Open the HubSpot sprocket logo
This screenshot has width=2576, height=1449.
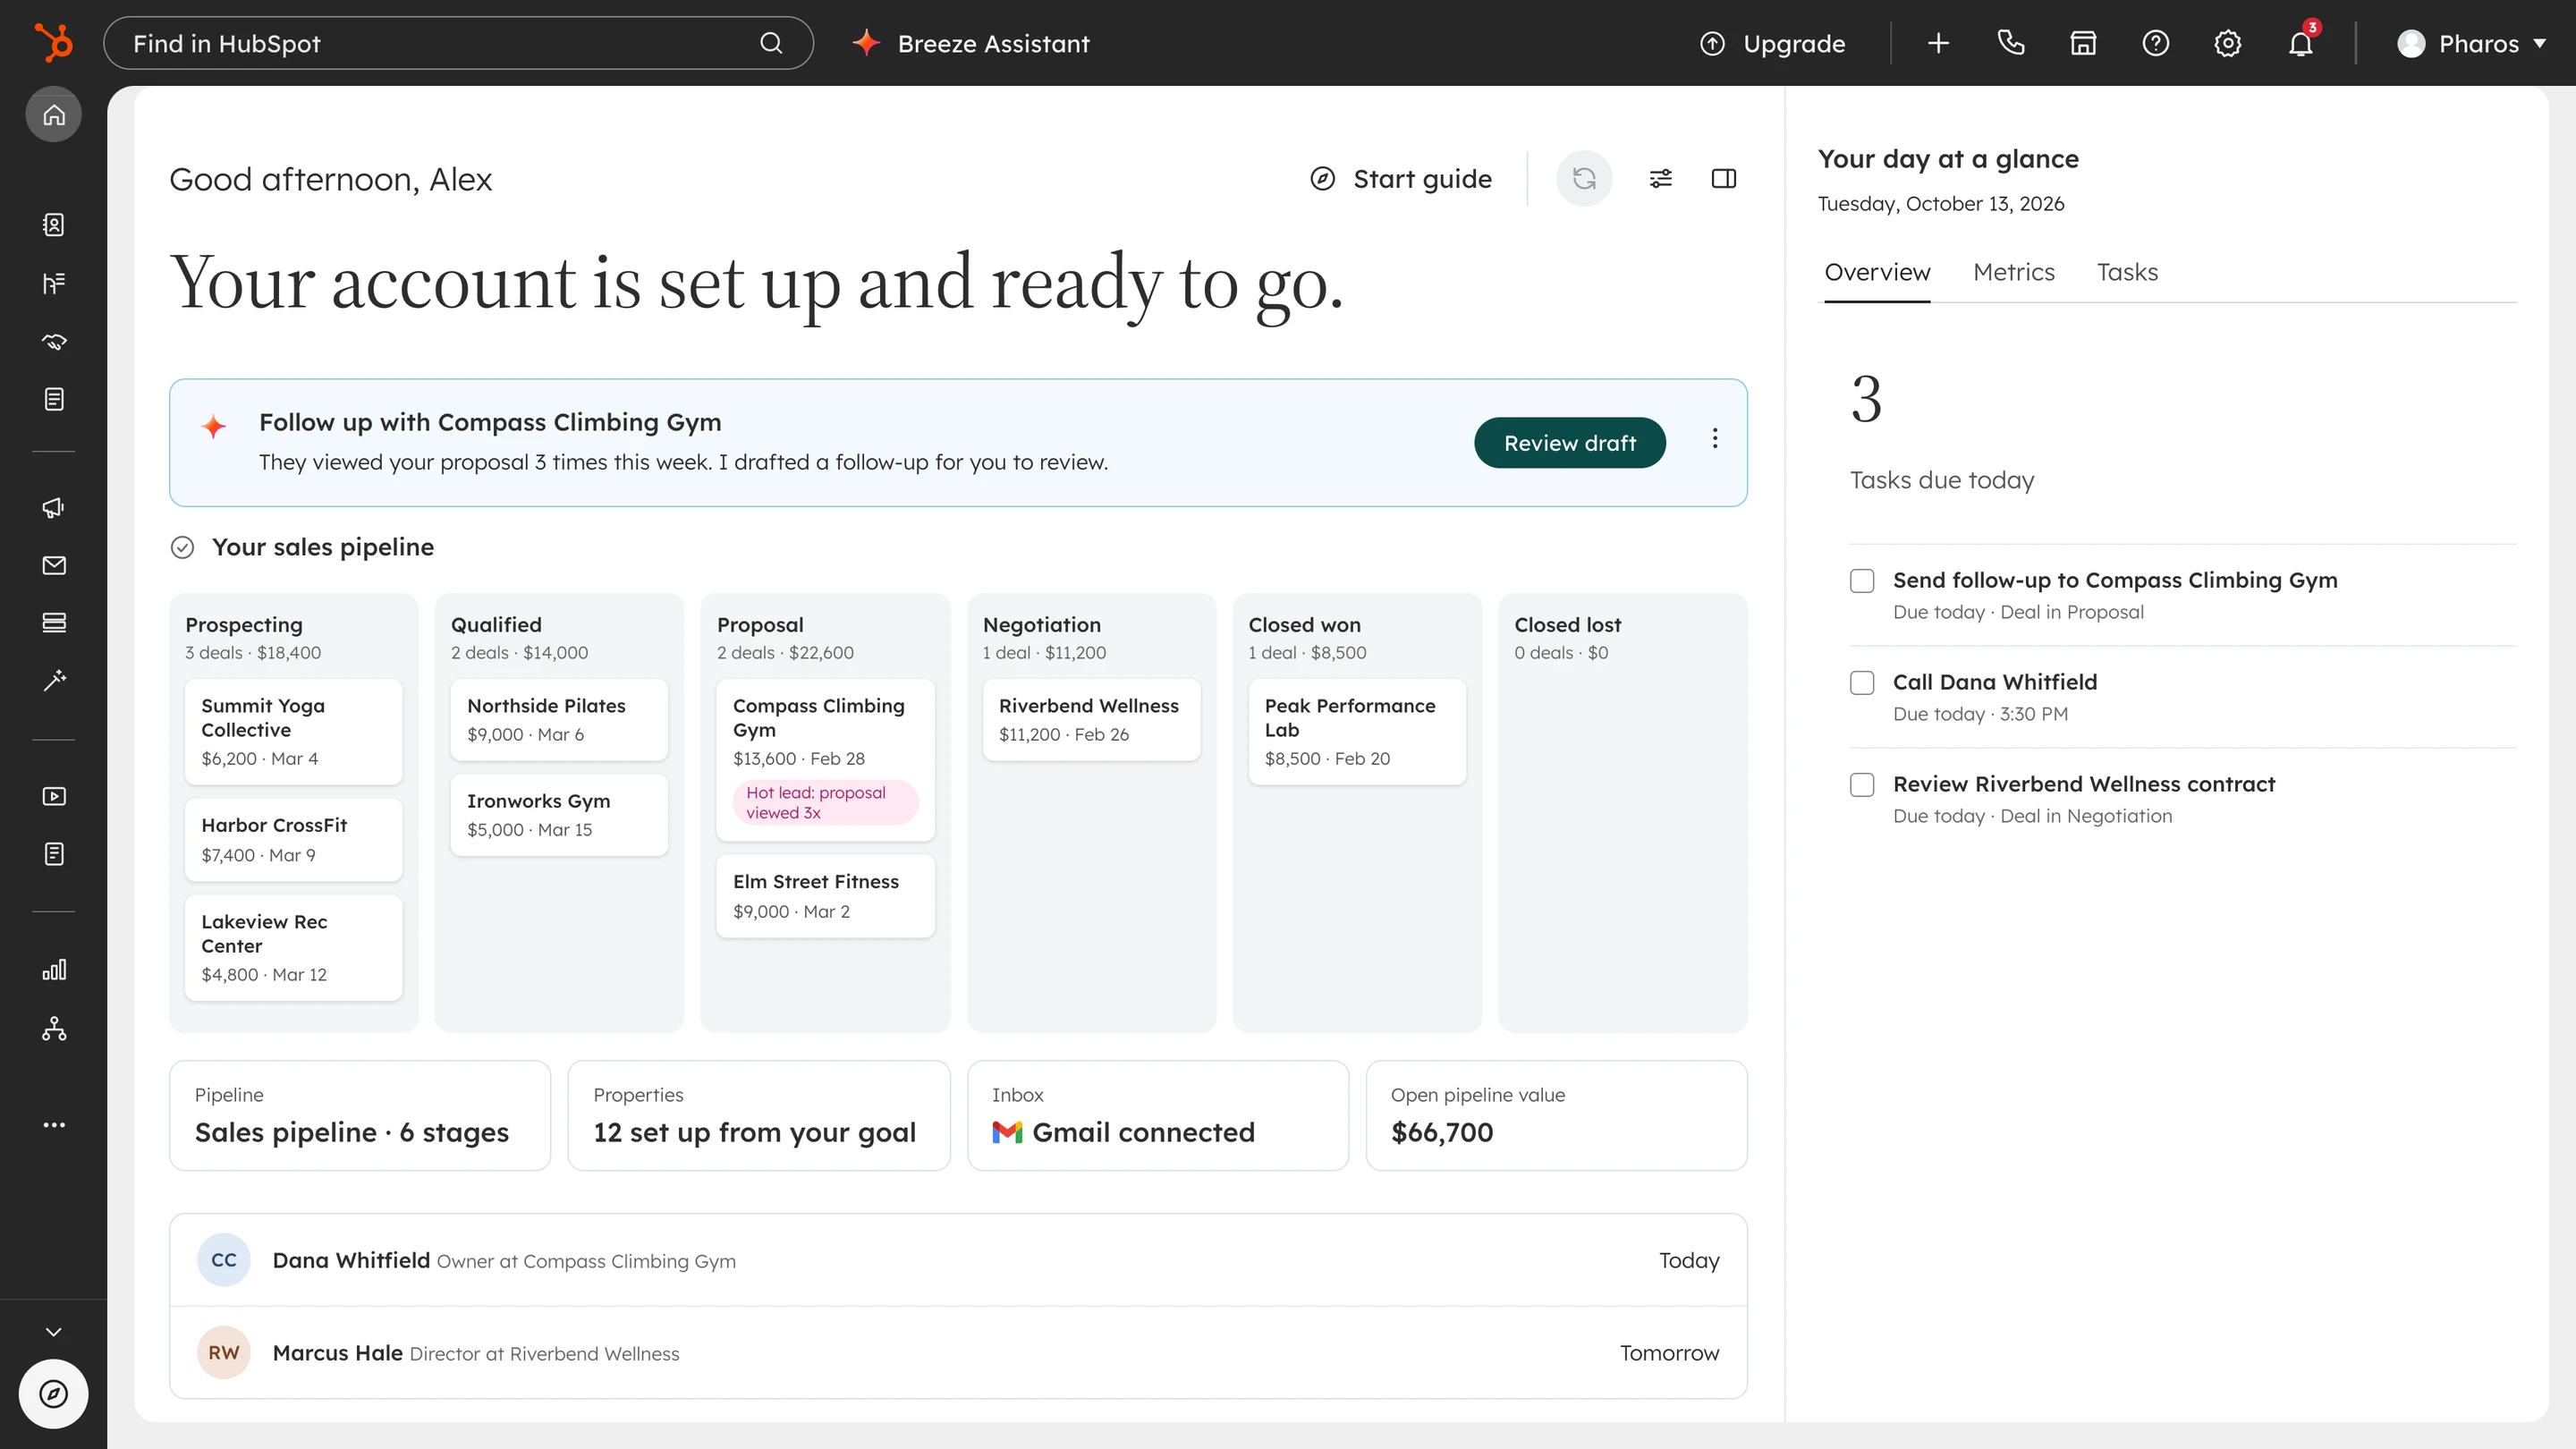(x=53, y=43)
